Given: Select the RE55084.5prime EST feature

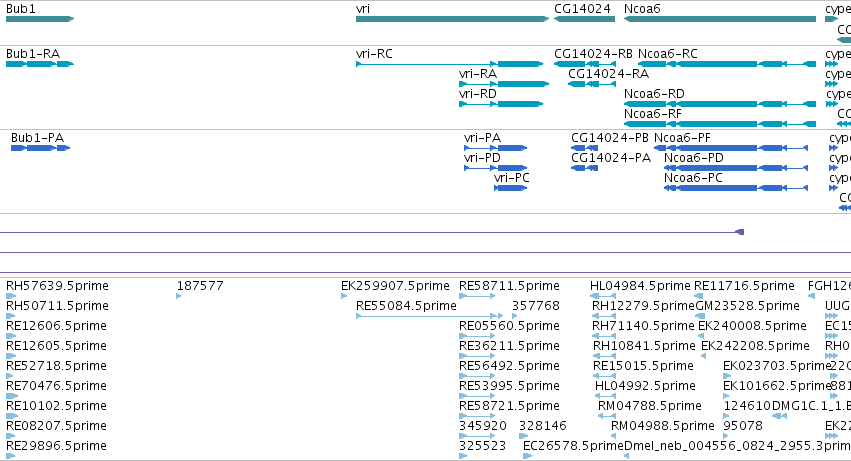Looking at the screenshot, I should coord(429,316).
